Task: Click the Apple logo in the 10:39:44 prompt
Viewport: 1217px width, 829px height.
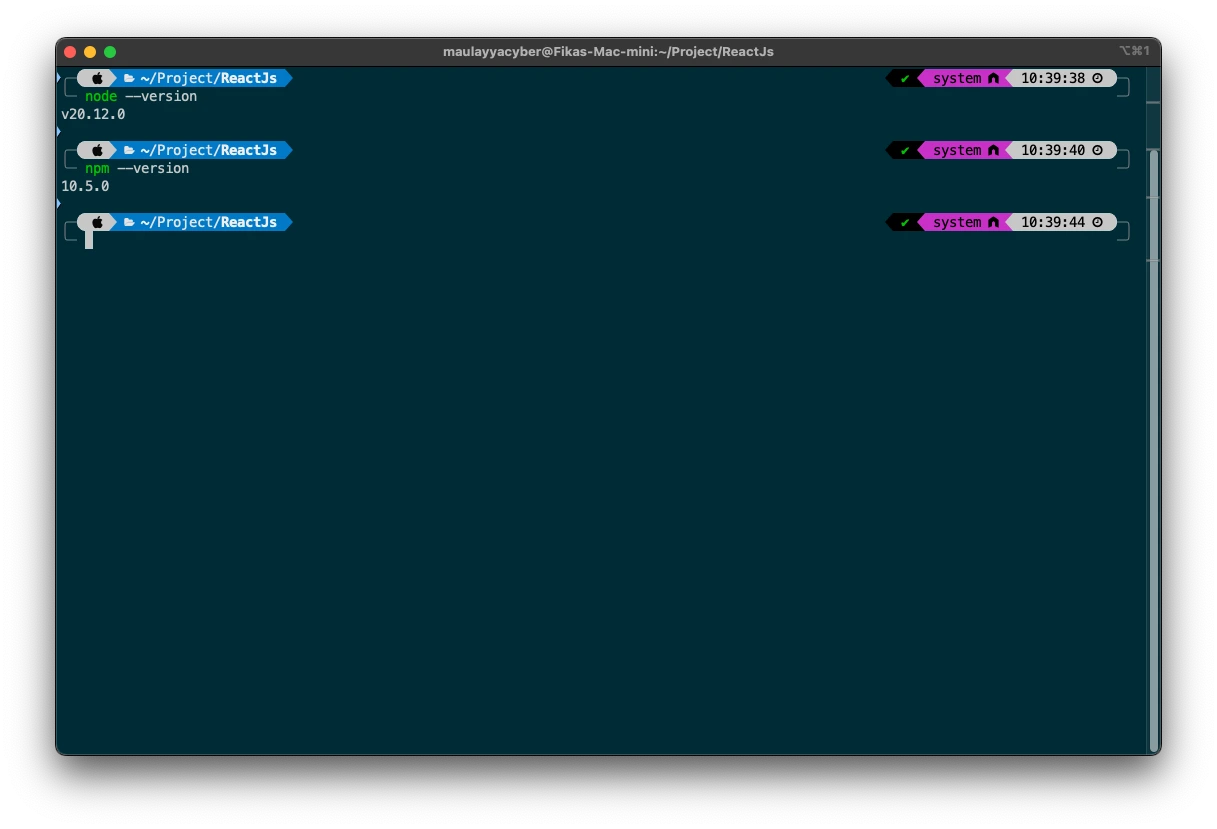Action: pos(97,222)
